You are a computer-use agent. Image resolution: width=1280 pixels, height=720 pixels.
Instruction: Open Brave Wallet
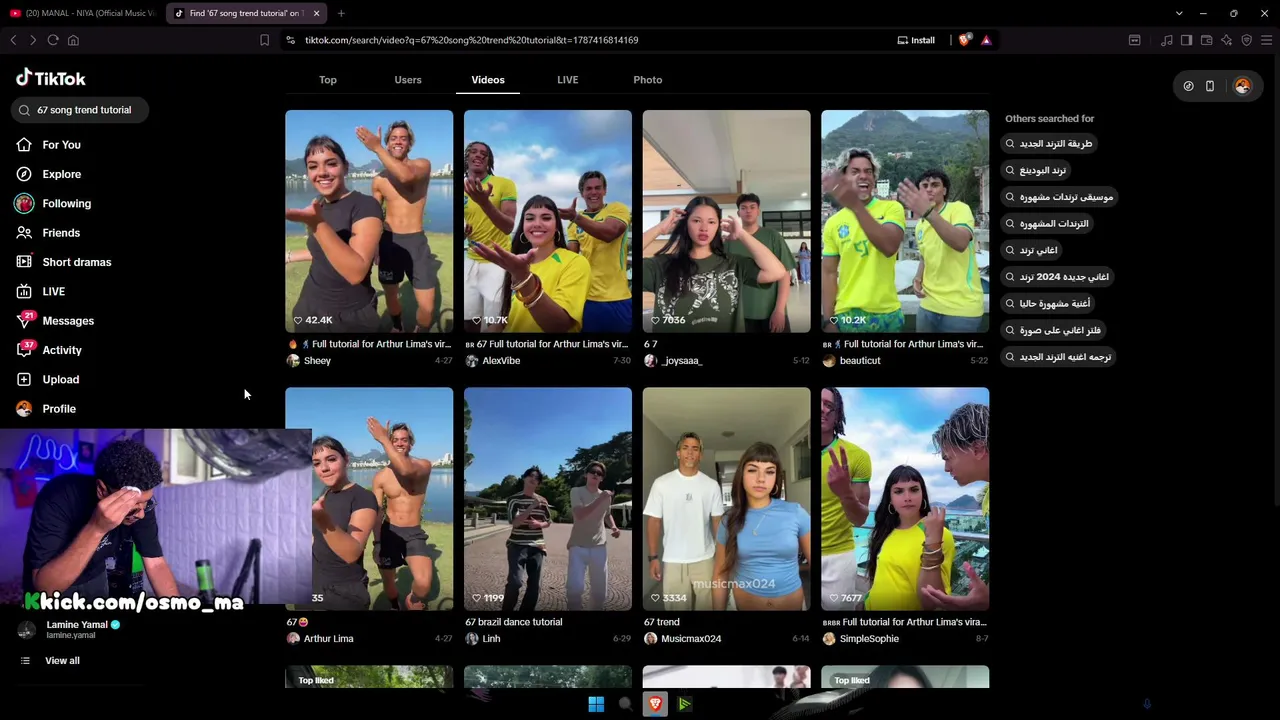tap(1206, 40)
